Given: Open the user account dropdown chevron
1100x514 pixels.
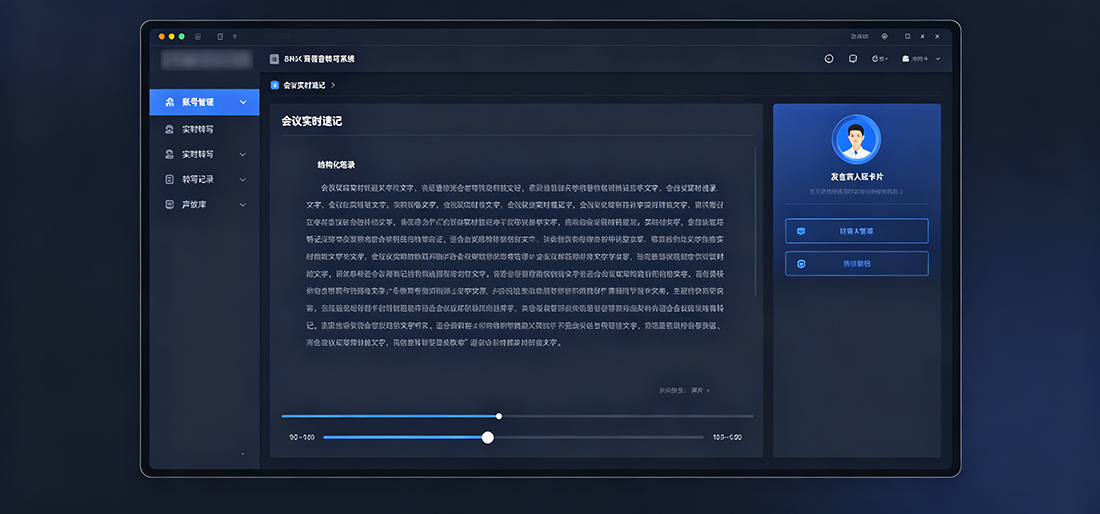Looking at the screenshot, I should click(938, 59).
